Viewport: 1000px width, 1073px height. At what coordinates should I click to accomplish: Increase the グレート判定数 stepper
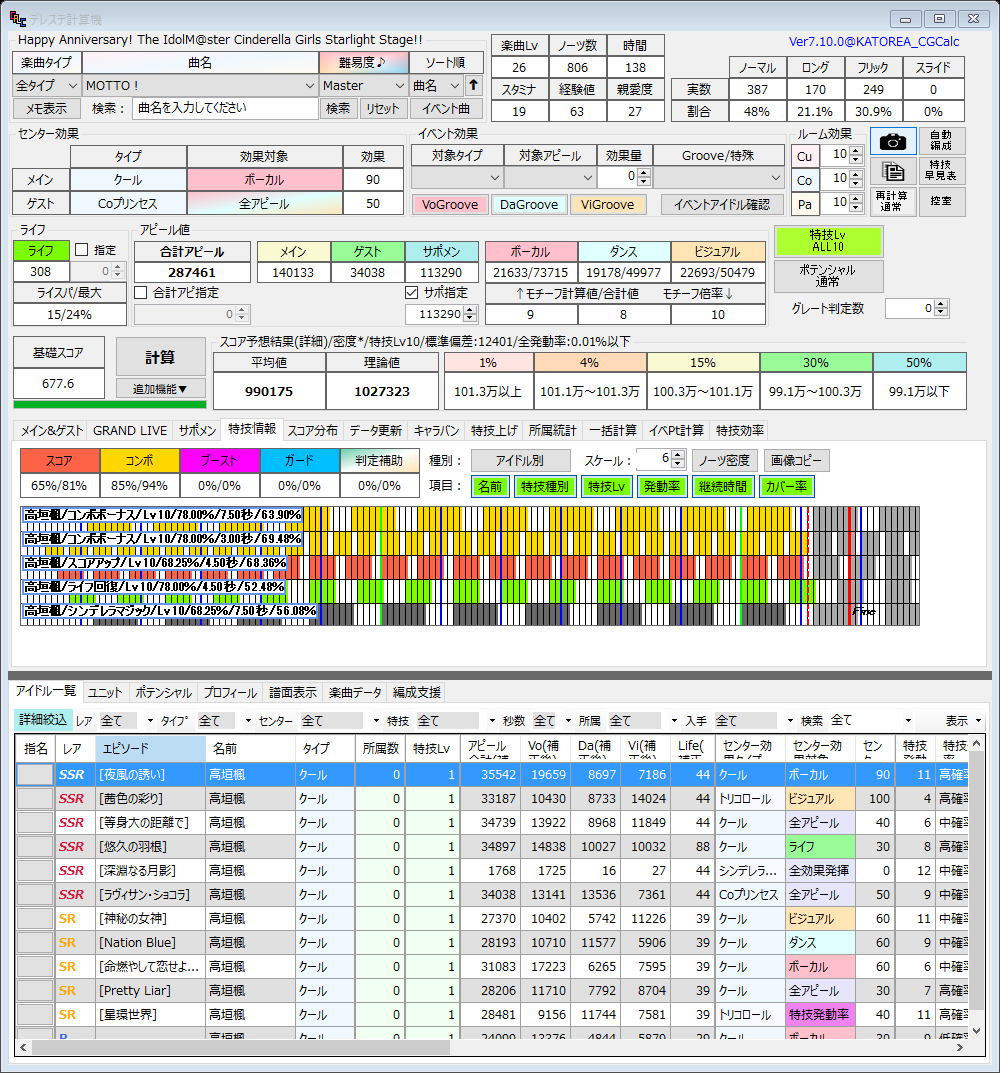(941, 305)
